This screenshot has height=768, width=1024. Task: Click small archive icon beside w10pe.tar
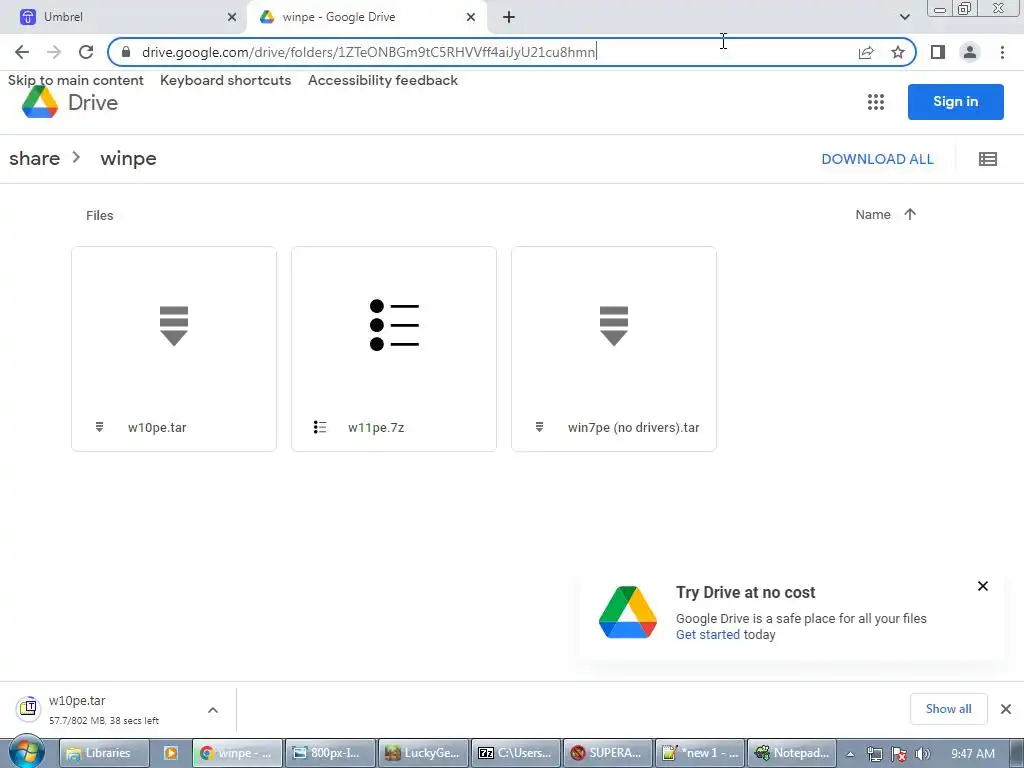pos(99,427)
